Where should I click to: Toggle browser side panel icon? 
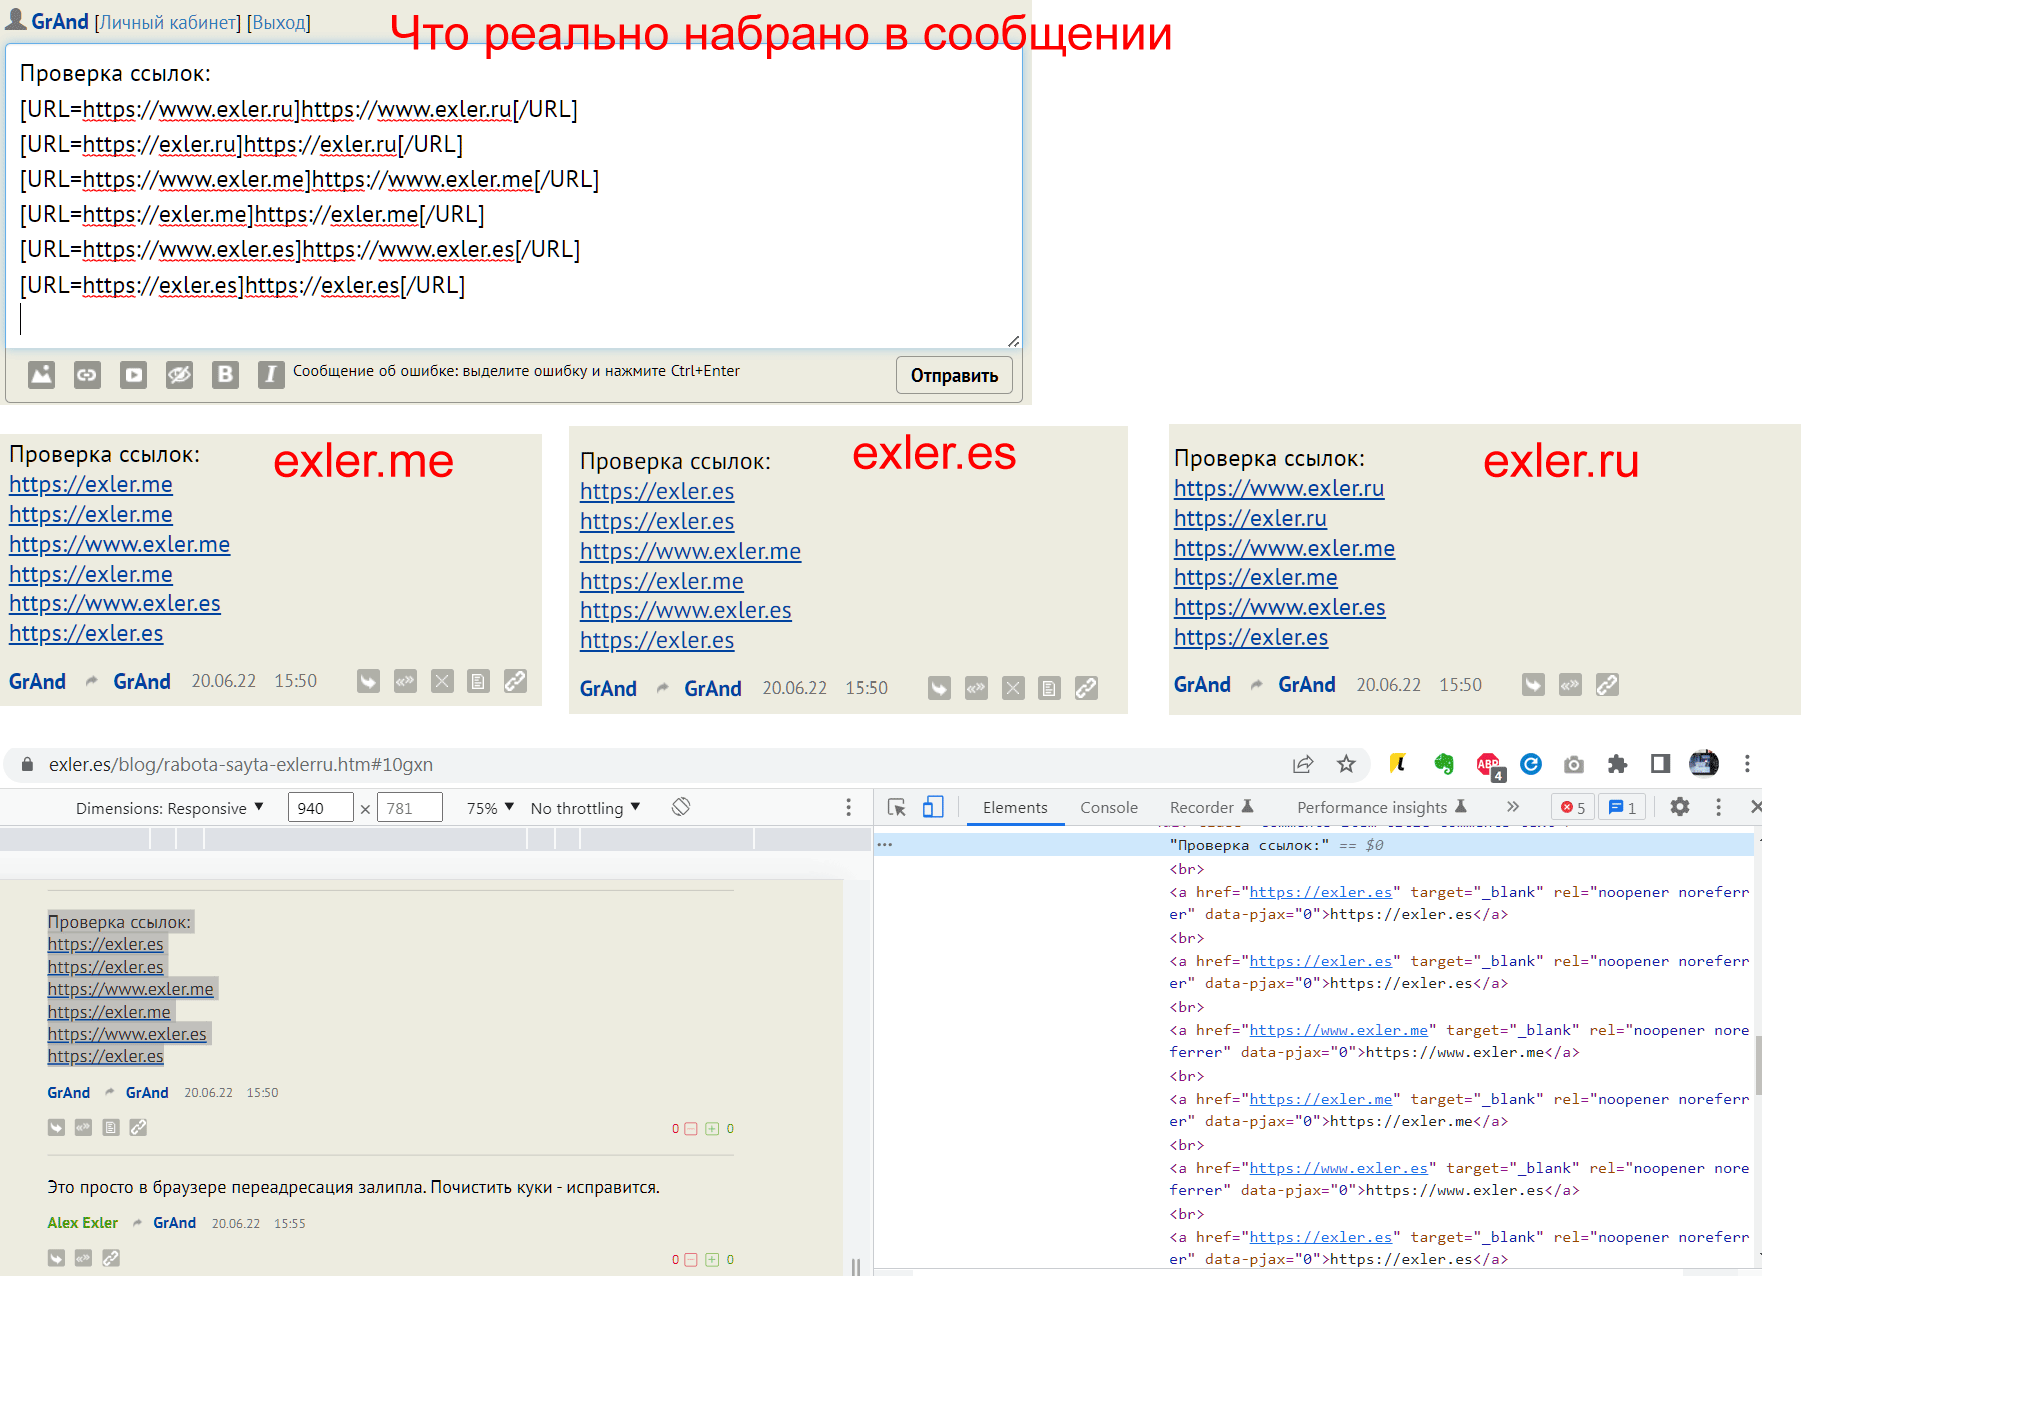click(1660, 765)
